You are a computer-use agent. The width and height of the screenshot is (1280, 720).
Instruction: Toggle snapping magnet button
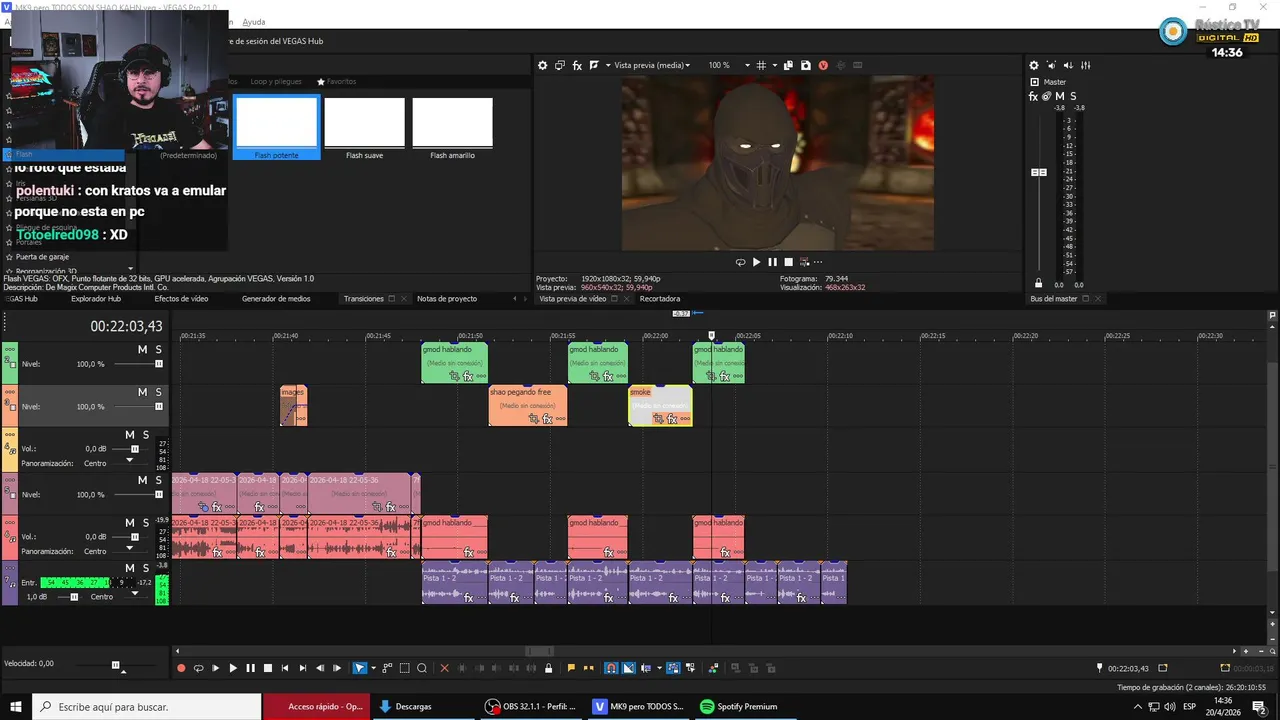tap(611, 668)
